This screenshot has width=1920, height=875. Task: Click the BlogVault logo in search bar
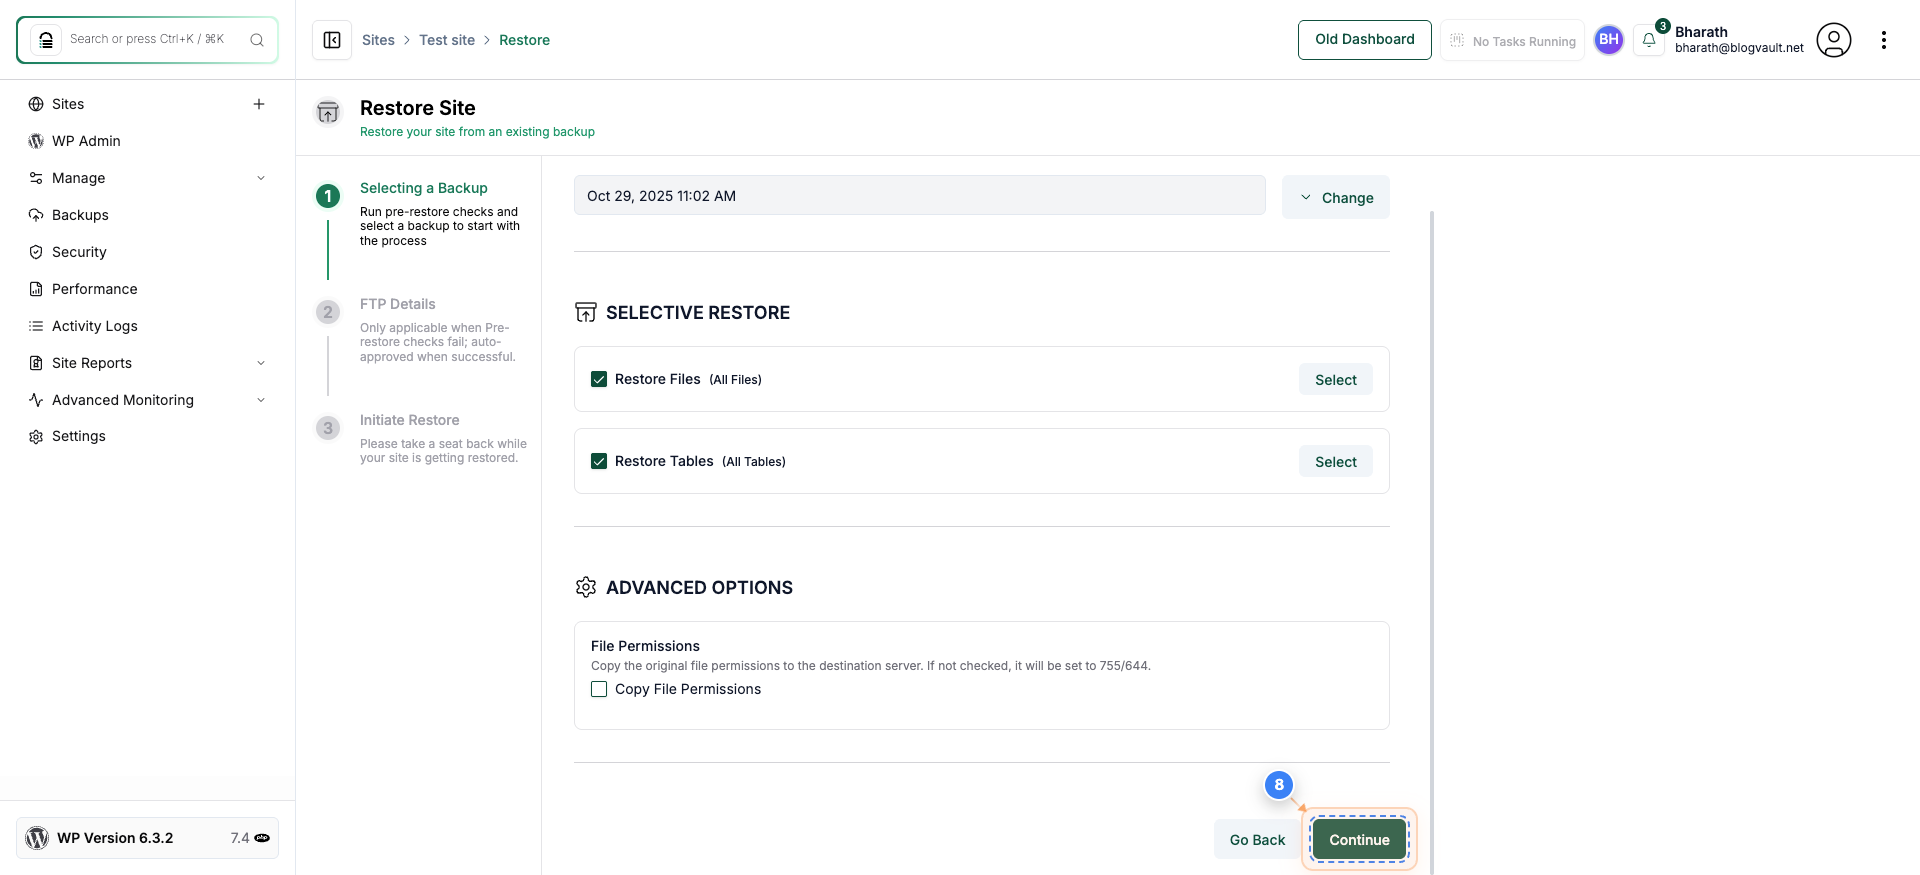click(46, 40)
